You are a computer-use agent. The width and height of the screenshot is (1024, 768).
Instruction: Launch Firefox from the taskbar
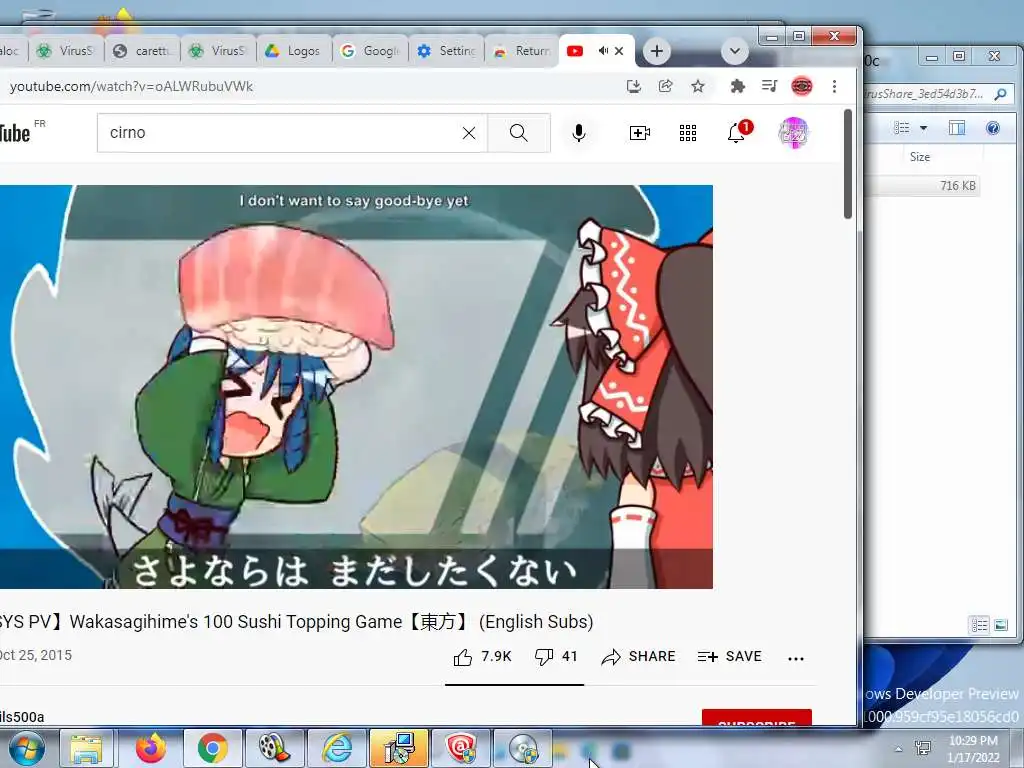[x=150, y=748]
